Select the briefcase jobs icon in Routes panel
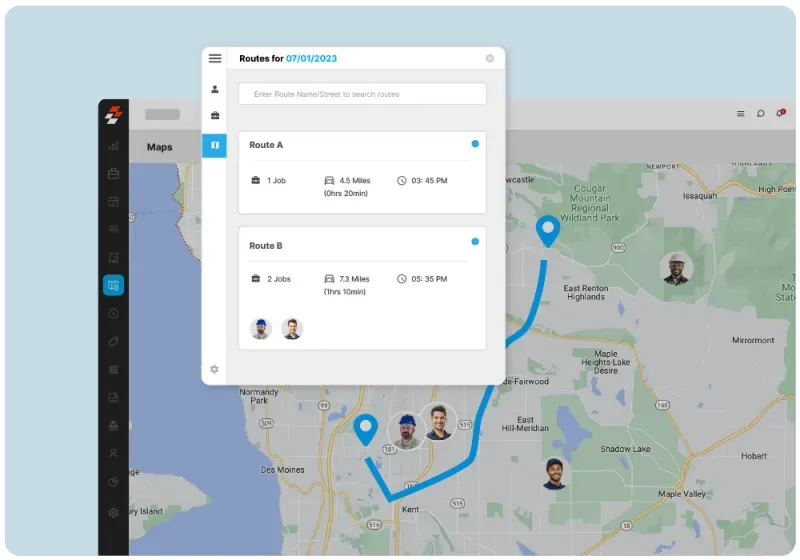800x560 pixels. pos(214,116)
